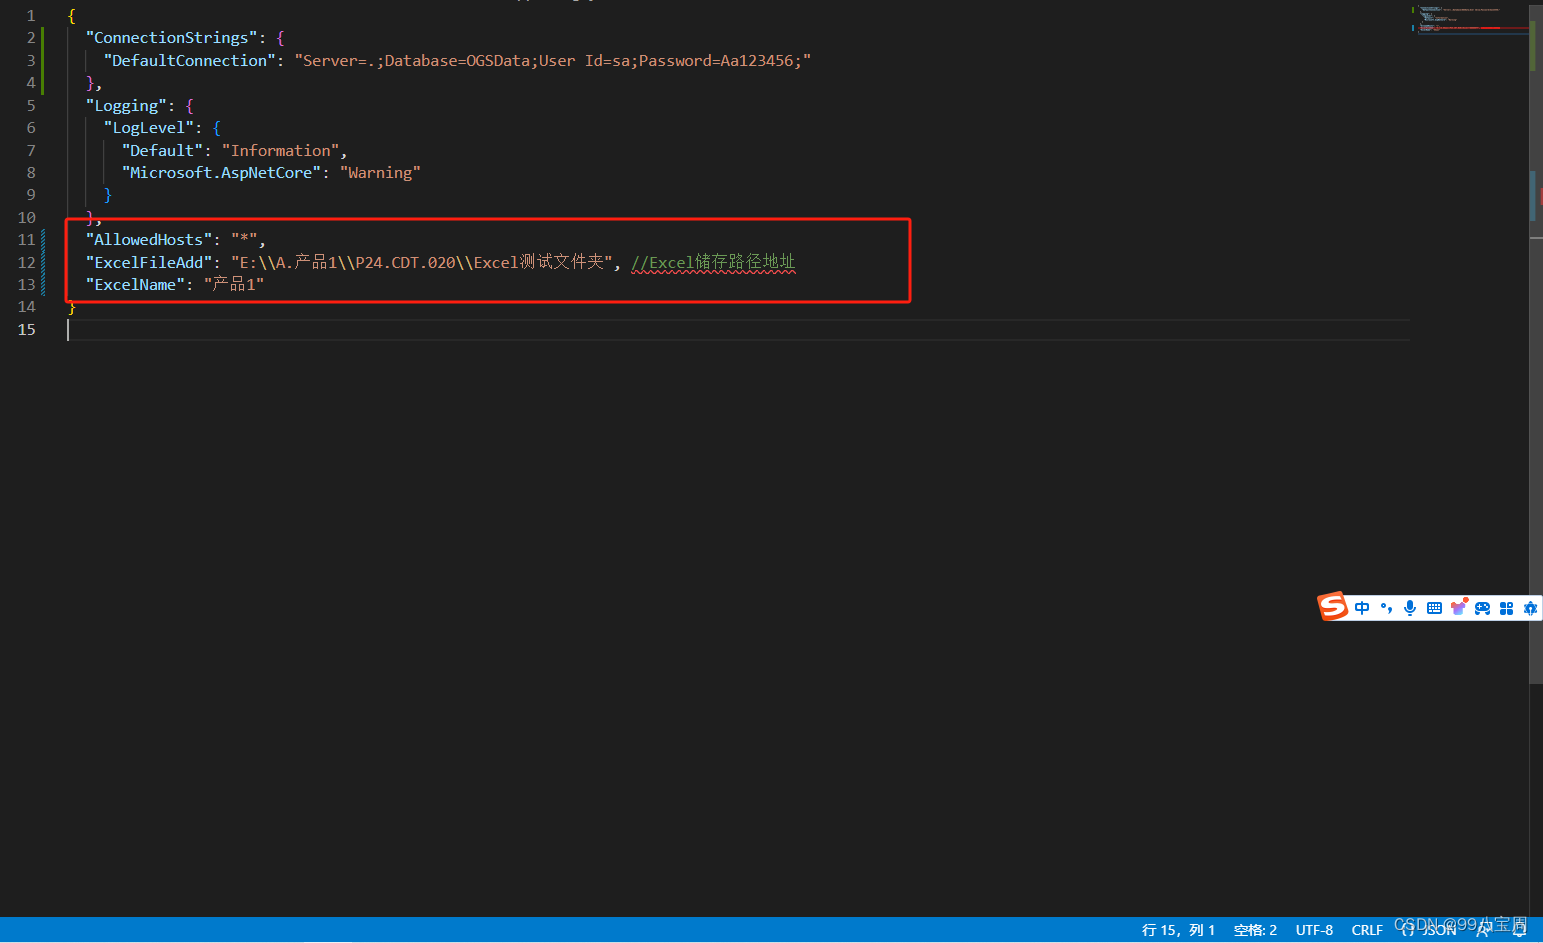This screenshot has width=1543, height=943.
Task: Click the "Logging" key
Action: click(x=126, y=106)
